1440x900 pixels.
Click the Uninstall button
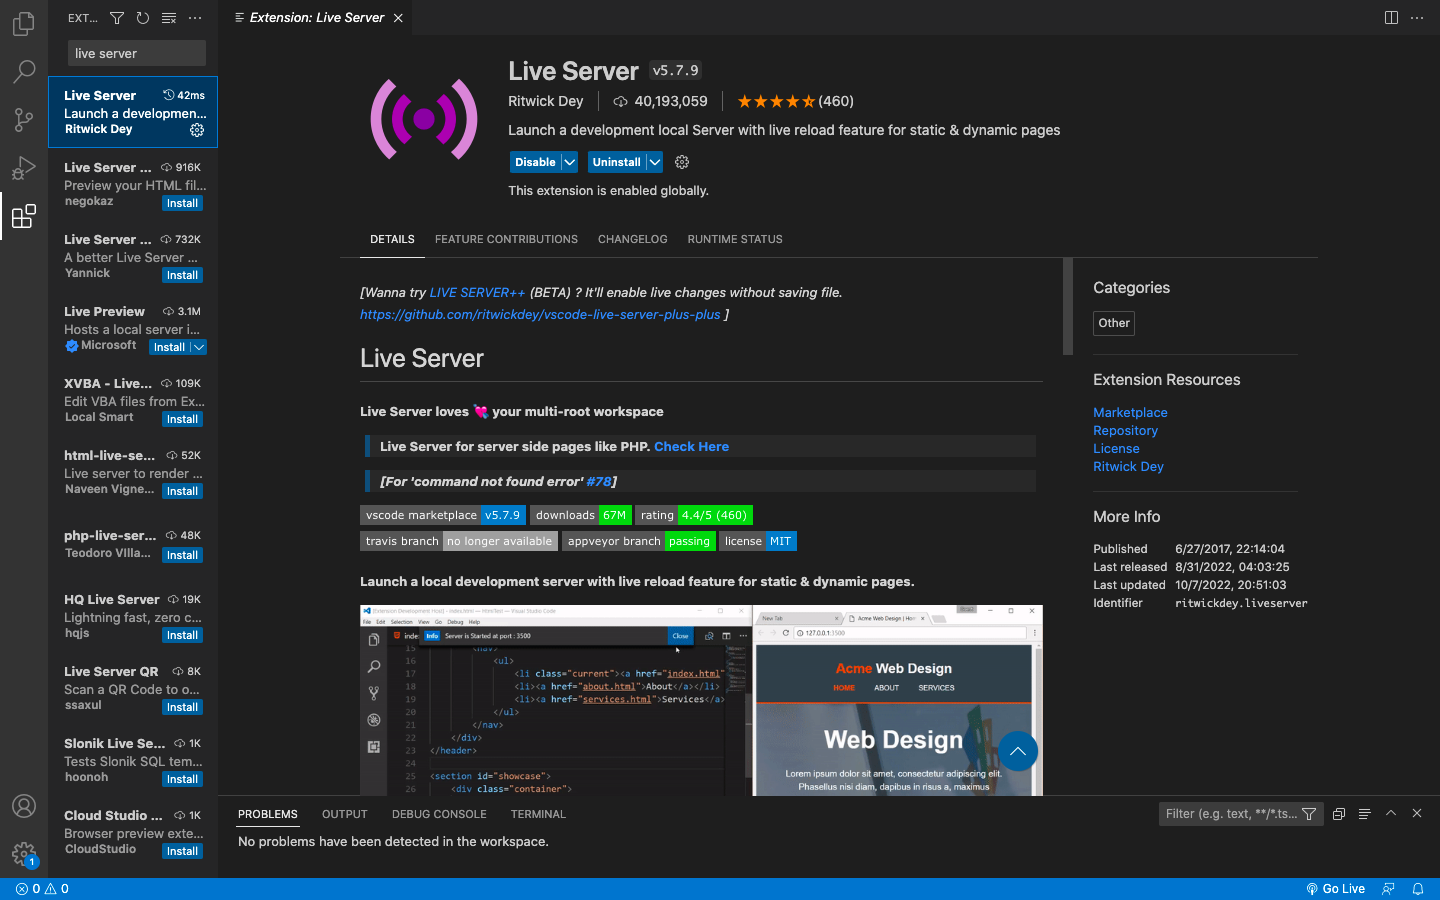[x=616, y=162]
